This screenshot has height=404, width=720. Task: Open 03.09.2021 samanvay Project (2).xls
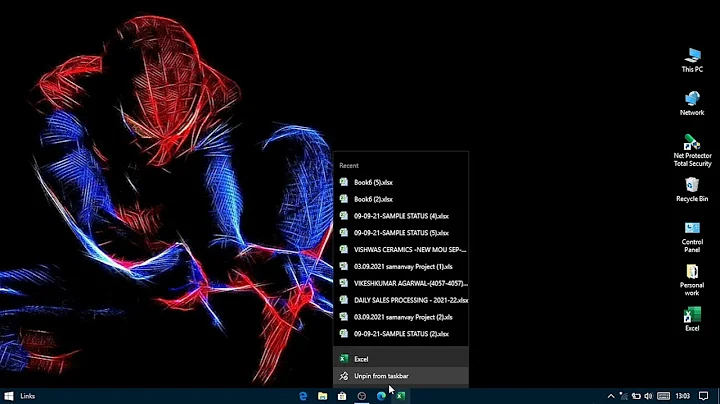(x=400, y=317)
